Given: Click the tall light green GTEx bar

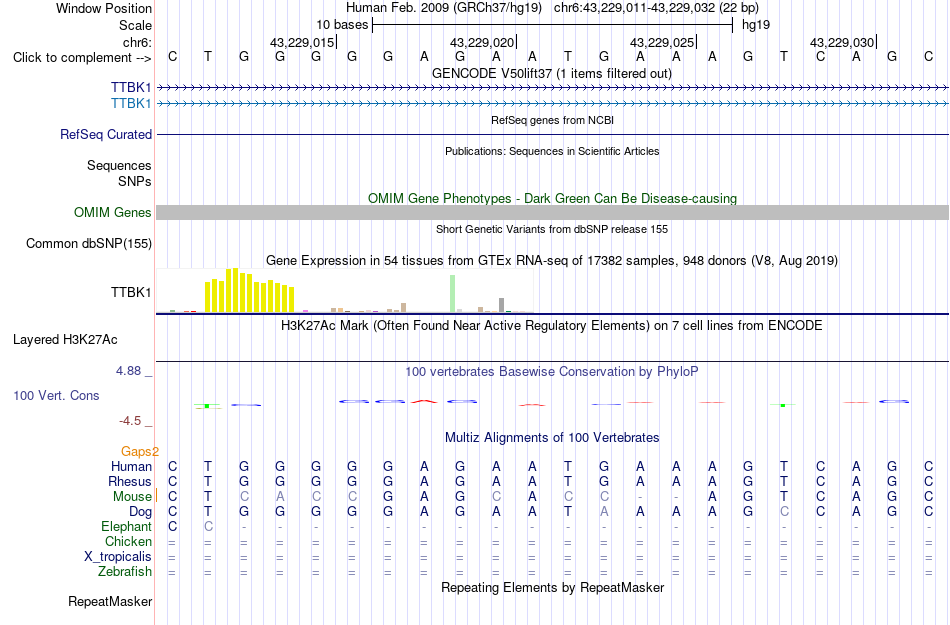Looking at the screenshot, I should coord(452,294).
